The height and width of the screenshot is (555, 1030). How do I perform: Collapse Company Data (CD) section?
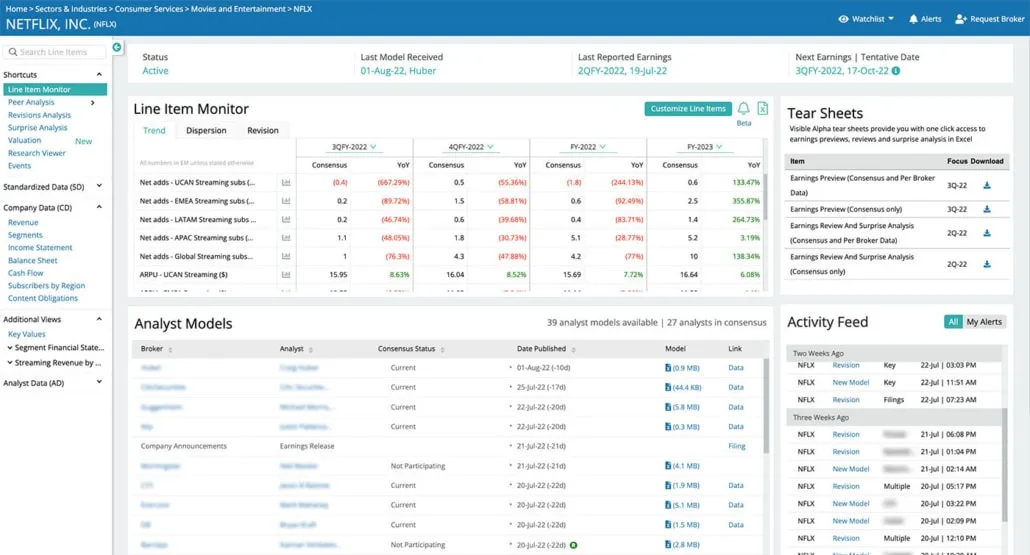99,208
